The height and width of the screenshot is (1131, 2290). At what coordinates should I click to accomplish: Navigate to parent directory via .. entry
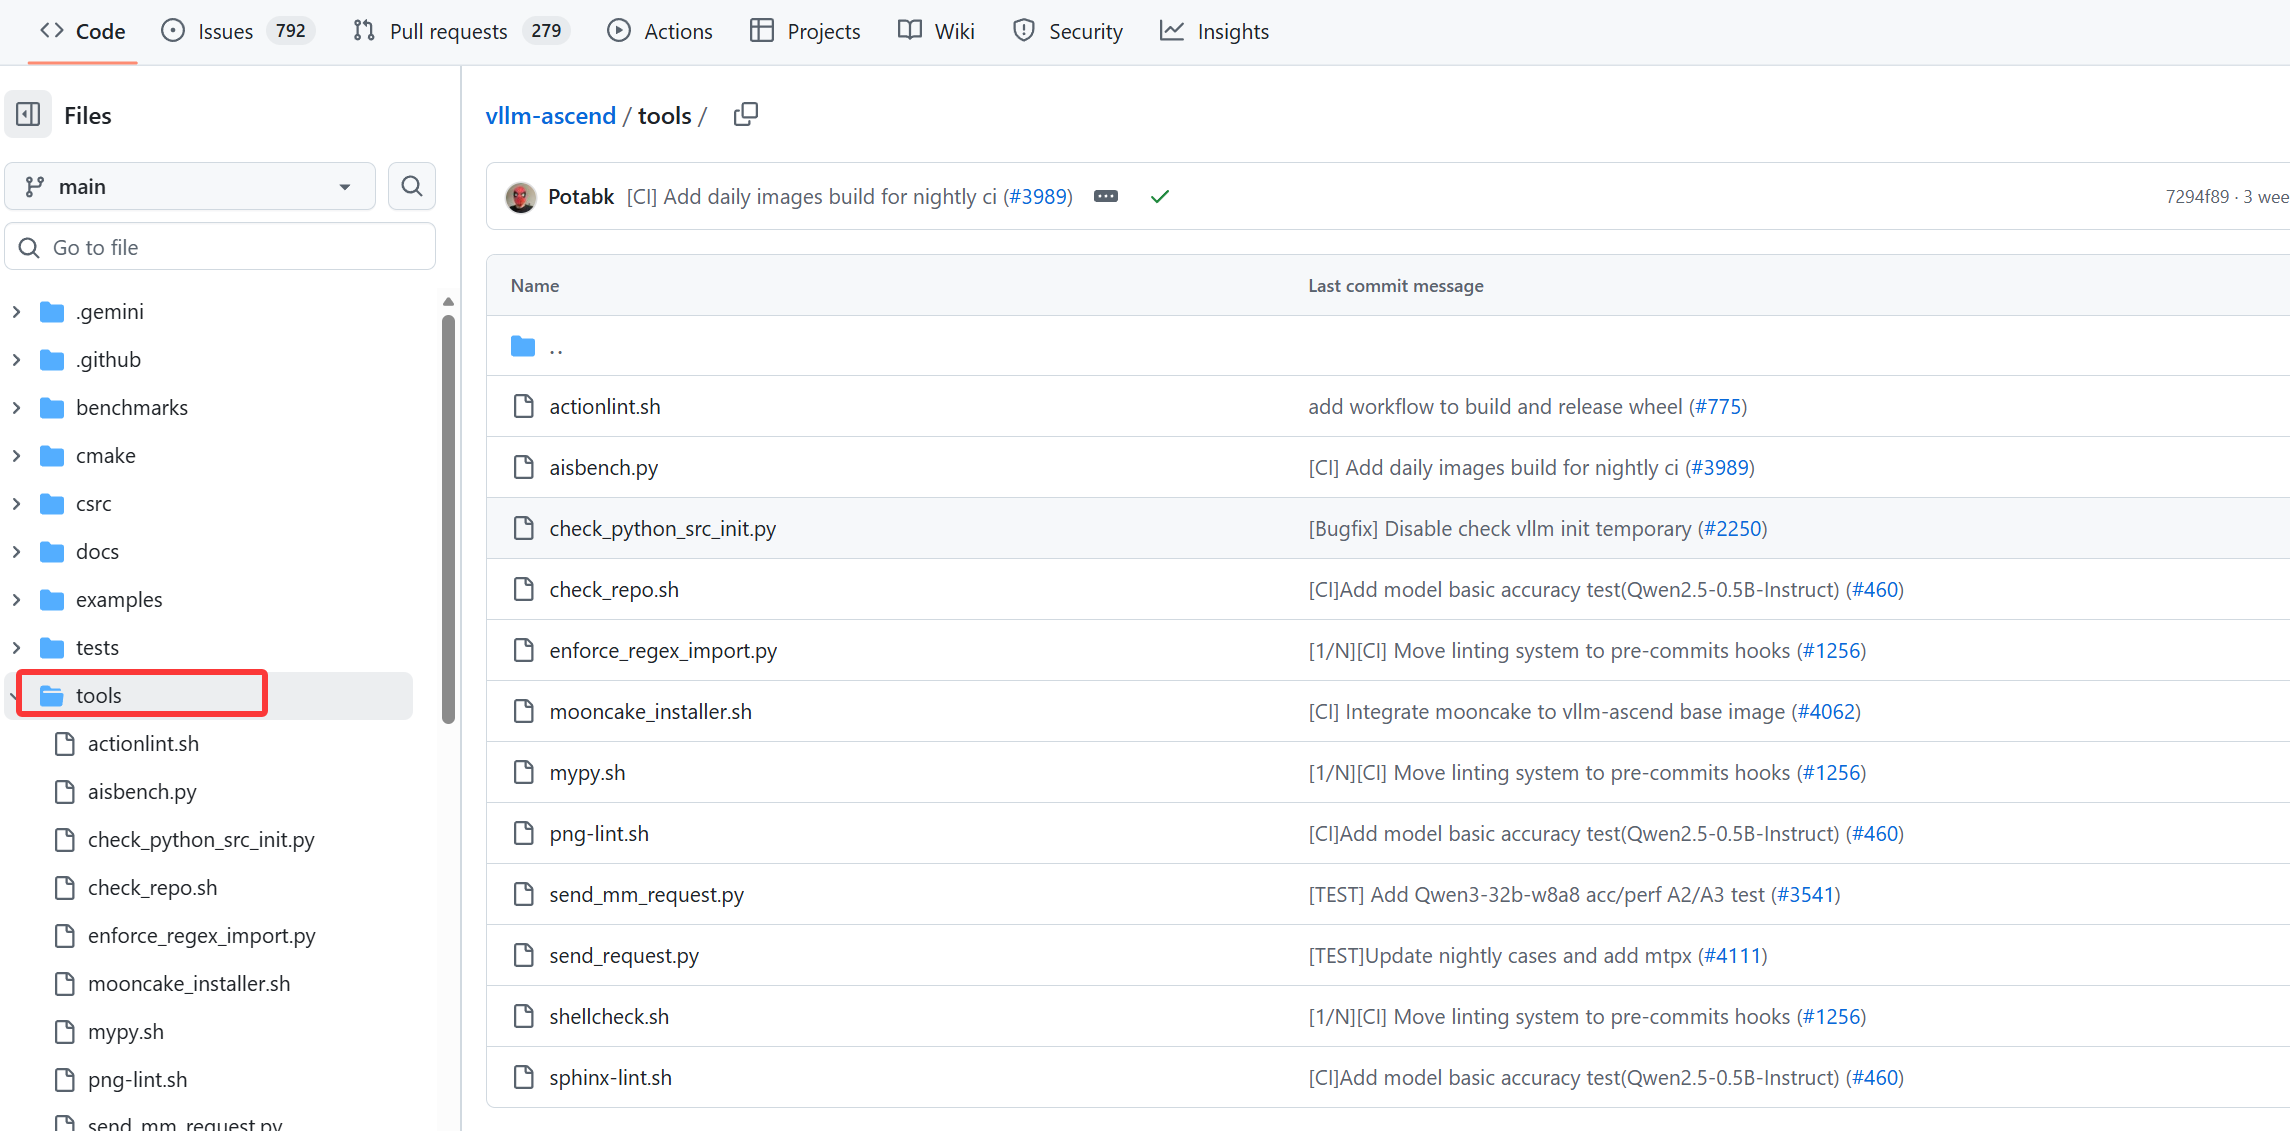(x=556, y=347)
